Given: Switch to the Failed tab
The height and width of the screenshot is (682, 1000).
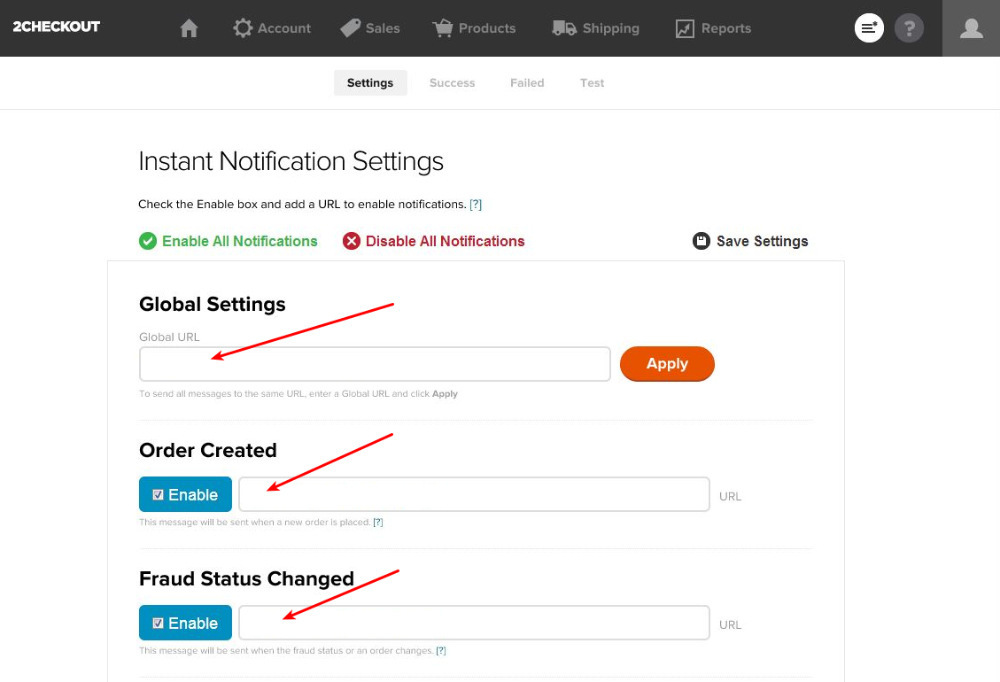Looking at the screenshot, I should coord(527,83).
